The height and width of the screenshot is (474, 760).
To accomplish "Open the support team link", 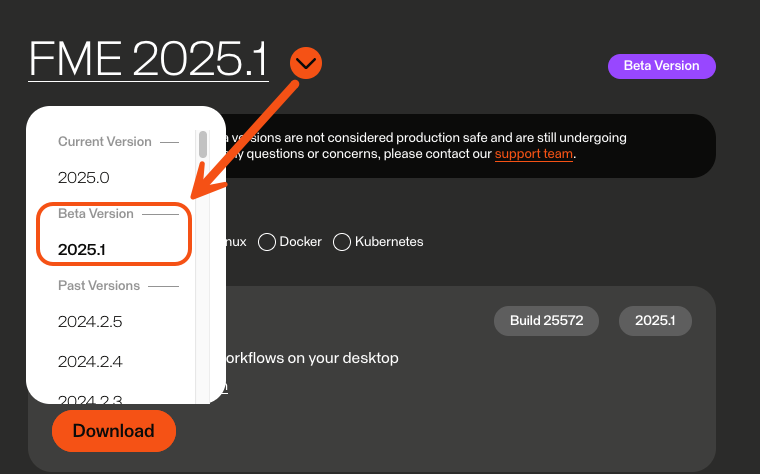I will pyautogui.click(x=534, y=154).
